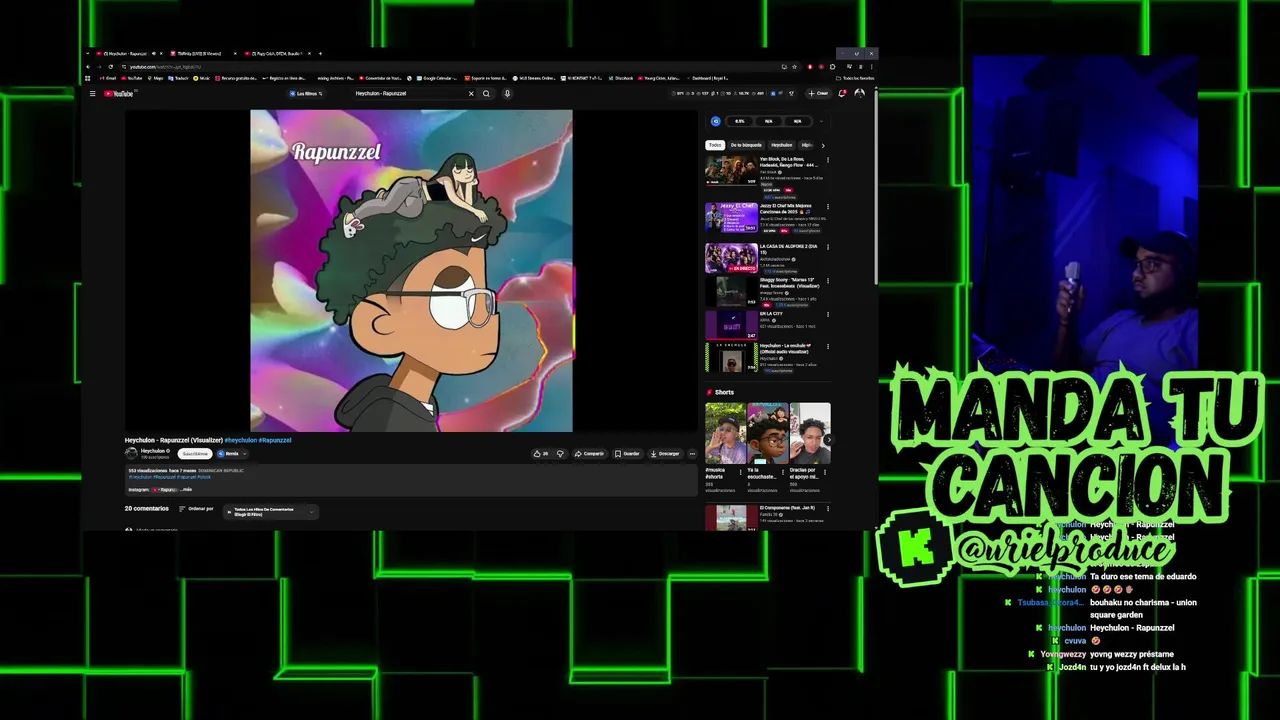This screenshot has width=1280, height=720.
Task: Click the Suscribirme button
Action: coord(195,454)
